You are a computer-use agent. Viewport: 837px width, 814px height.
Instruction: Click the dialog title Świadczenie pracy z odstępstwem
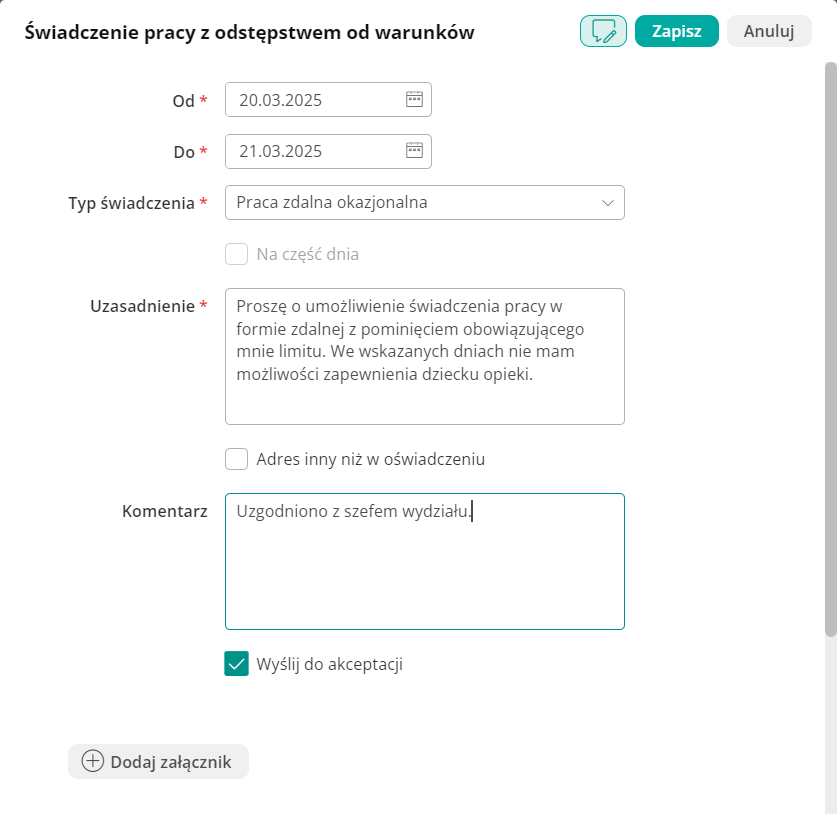249,33
